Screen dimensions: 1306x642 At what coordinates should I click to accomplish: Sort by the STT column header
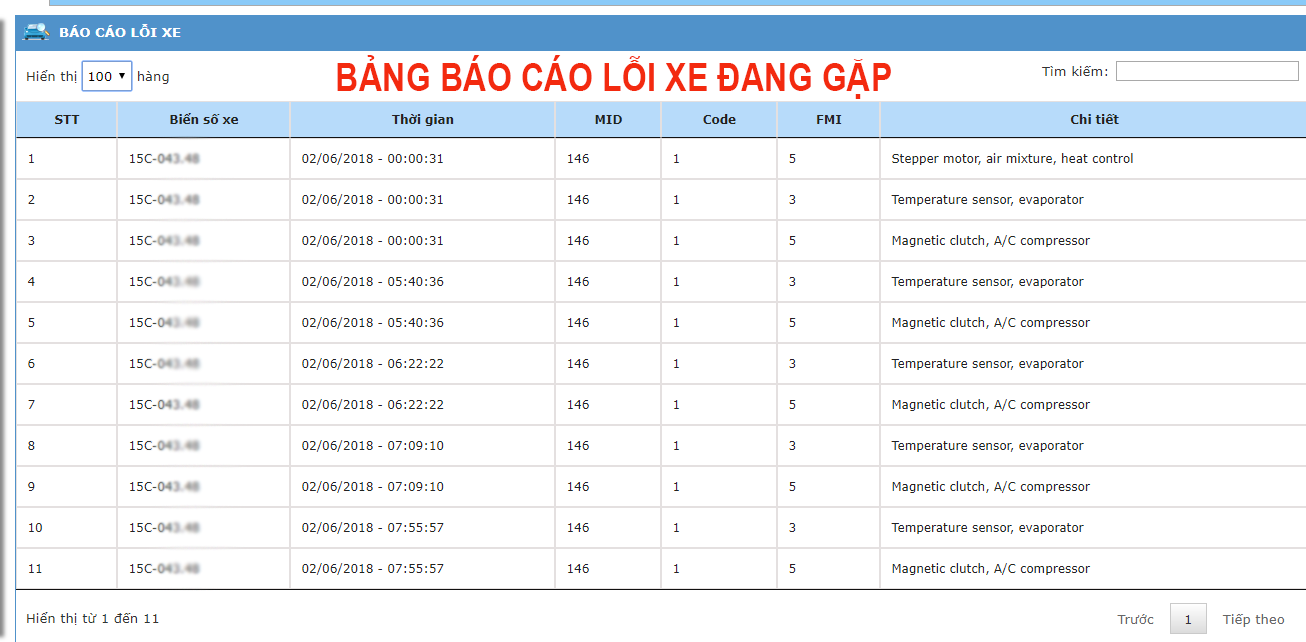67,119
